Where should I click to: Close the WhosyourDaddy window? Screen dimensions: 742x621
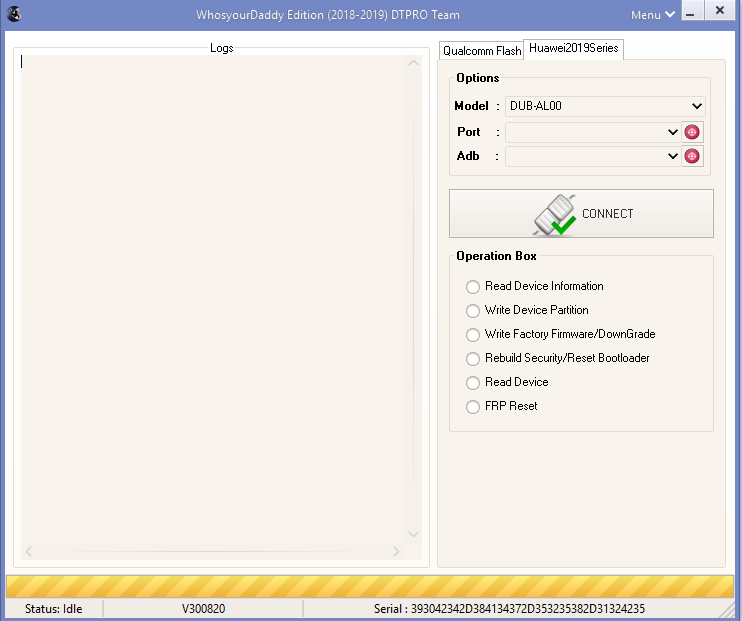click(x=720, y=10)
